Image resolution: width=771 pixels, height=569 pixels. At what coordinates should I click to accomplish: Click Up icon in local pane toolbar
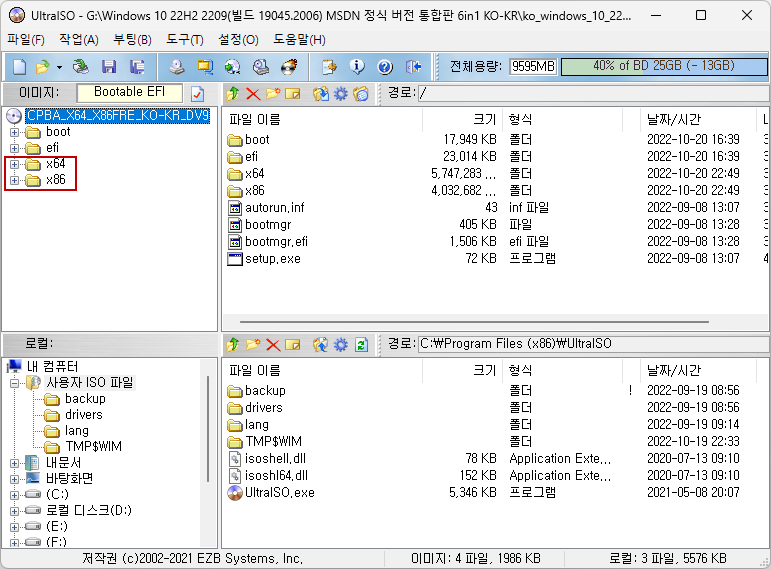(233, 345)
